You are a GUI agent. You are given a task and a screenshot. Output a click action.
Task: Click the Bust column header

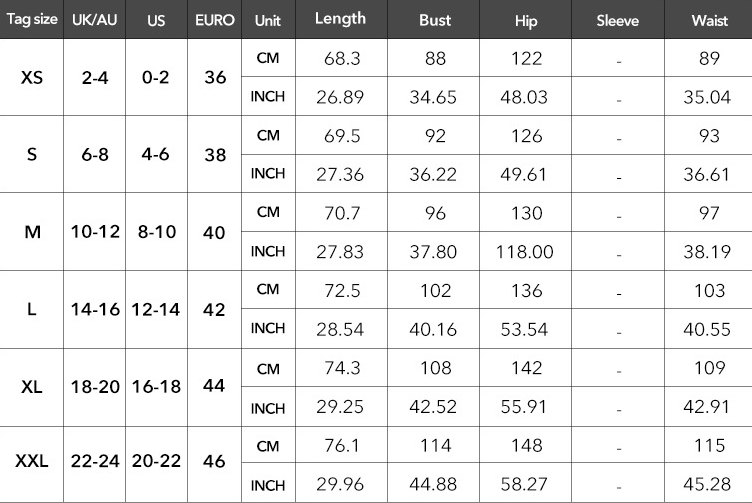[433, 20]
